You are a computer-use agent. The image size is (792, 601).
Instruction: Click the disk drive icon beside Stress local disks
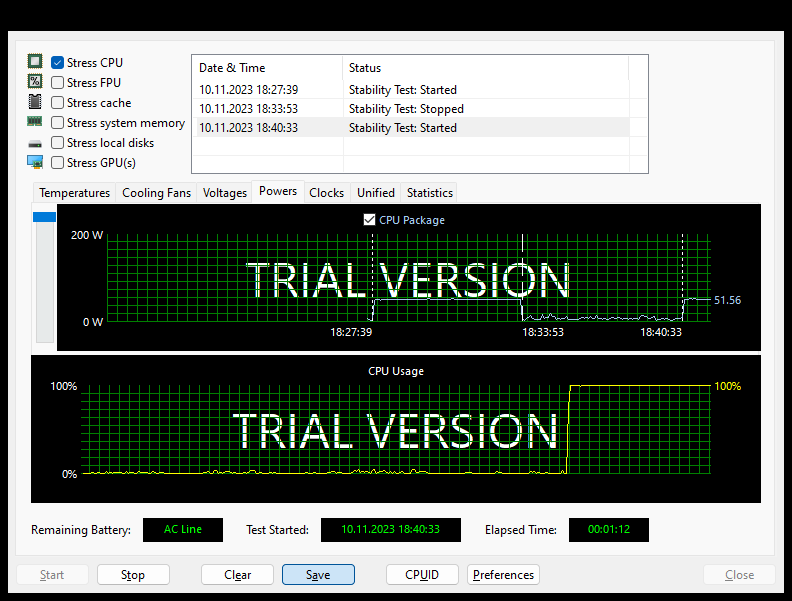coord(35,144)
